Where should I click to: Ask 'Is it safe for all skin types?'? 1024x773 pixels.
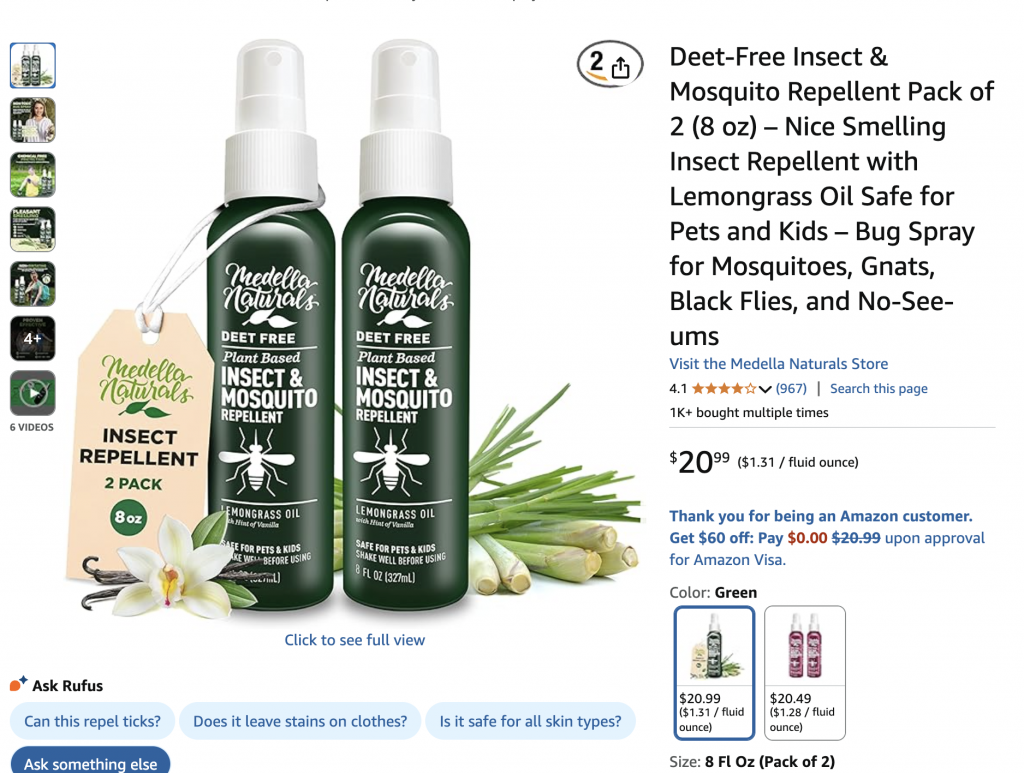point(530,721)
